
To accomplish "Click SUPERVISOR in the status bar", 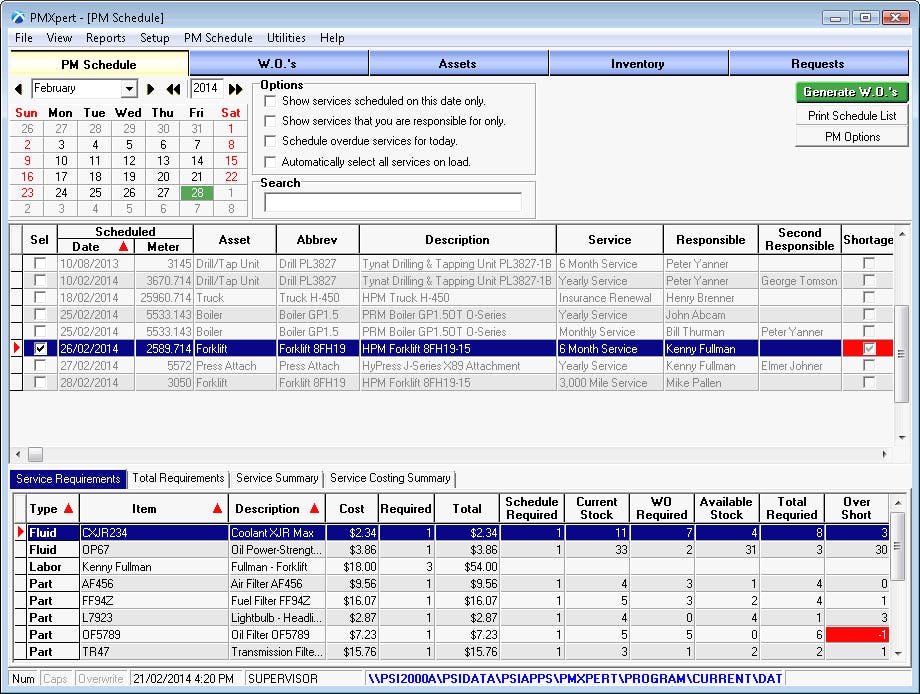I will (283, 679).
